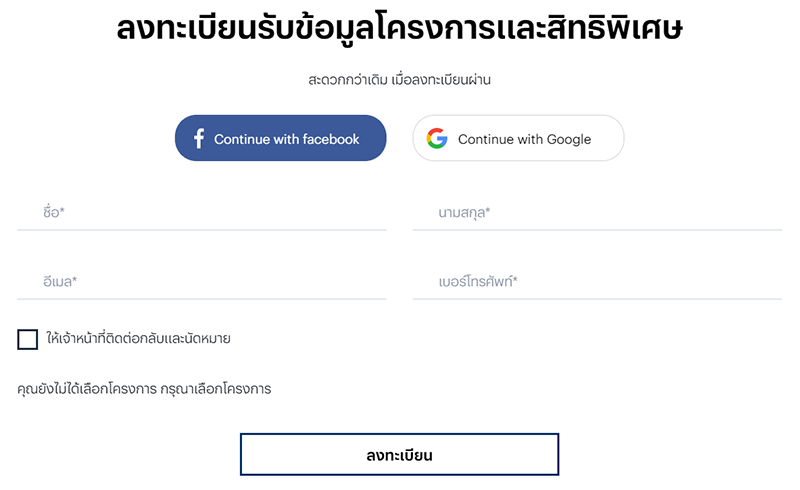Select the กรุณาเลือกโครงการ prompt text
Image resolution: width=800 pixels, height=490 pixels.
pos(216,389)
